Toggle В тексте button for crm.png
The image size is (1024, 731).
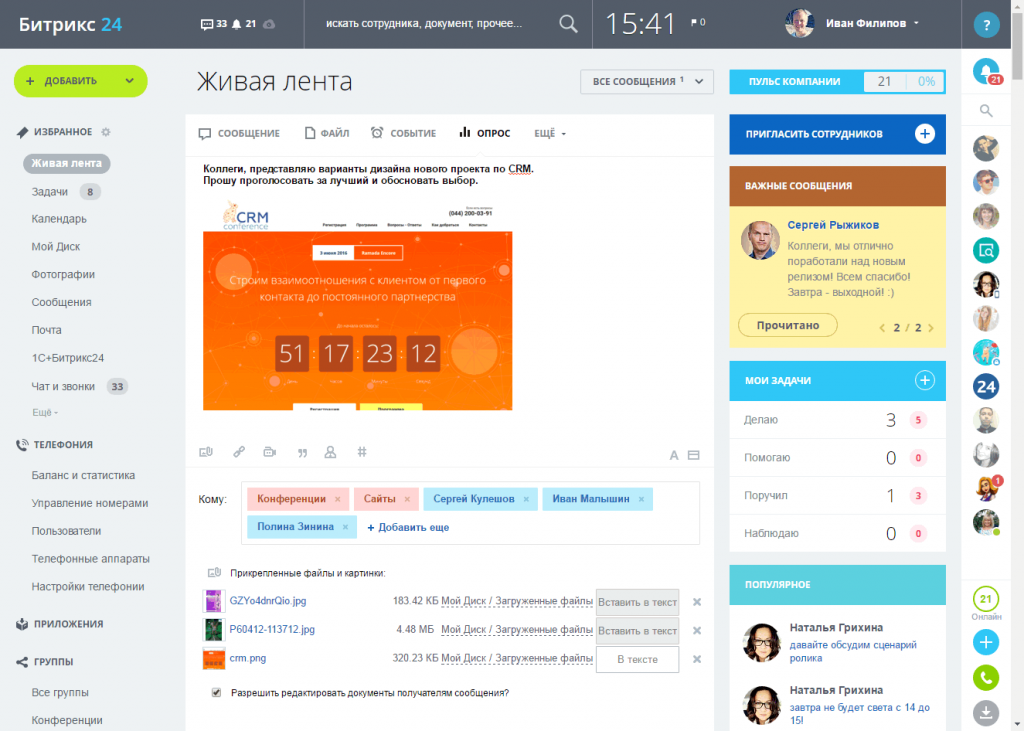637,659
